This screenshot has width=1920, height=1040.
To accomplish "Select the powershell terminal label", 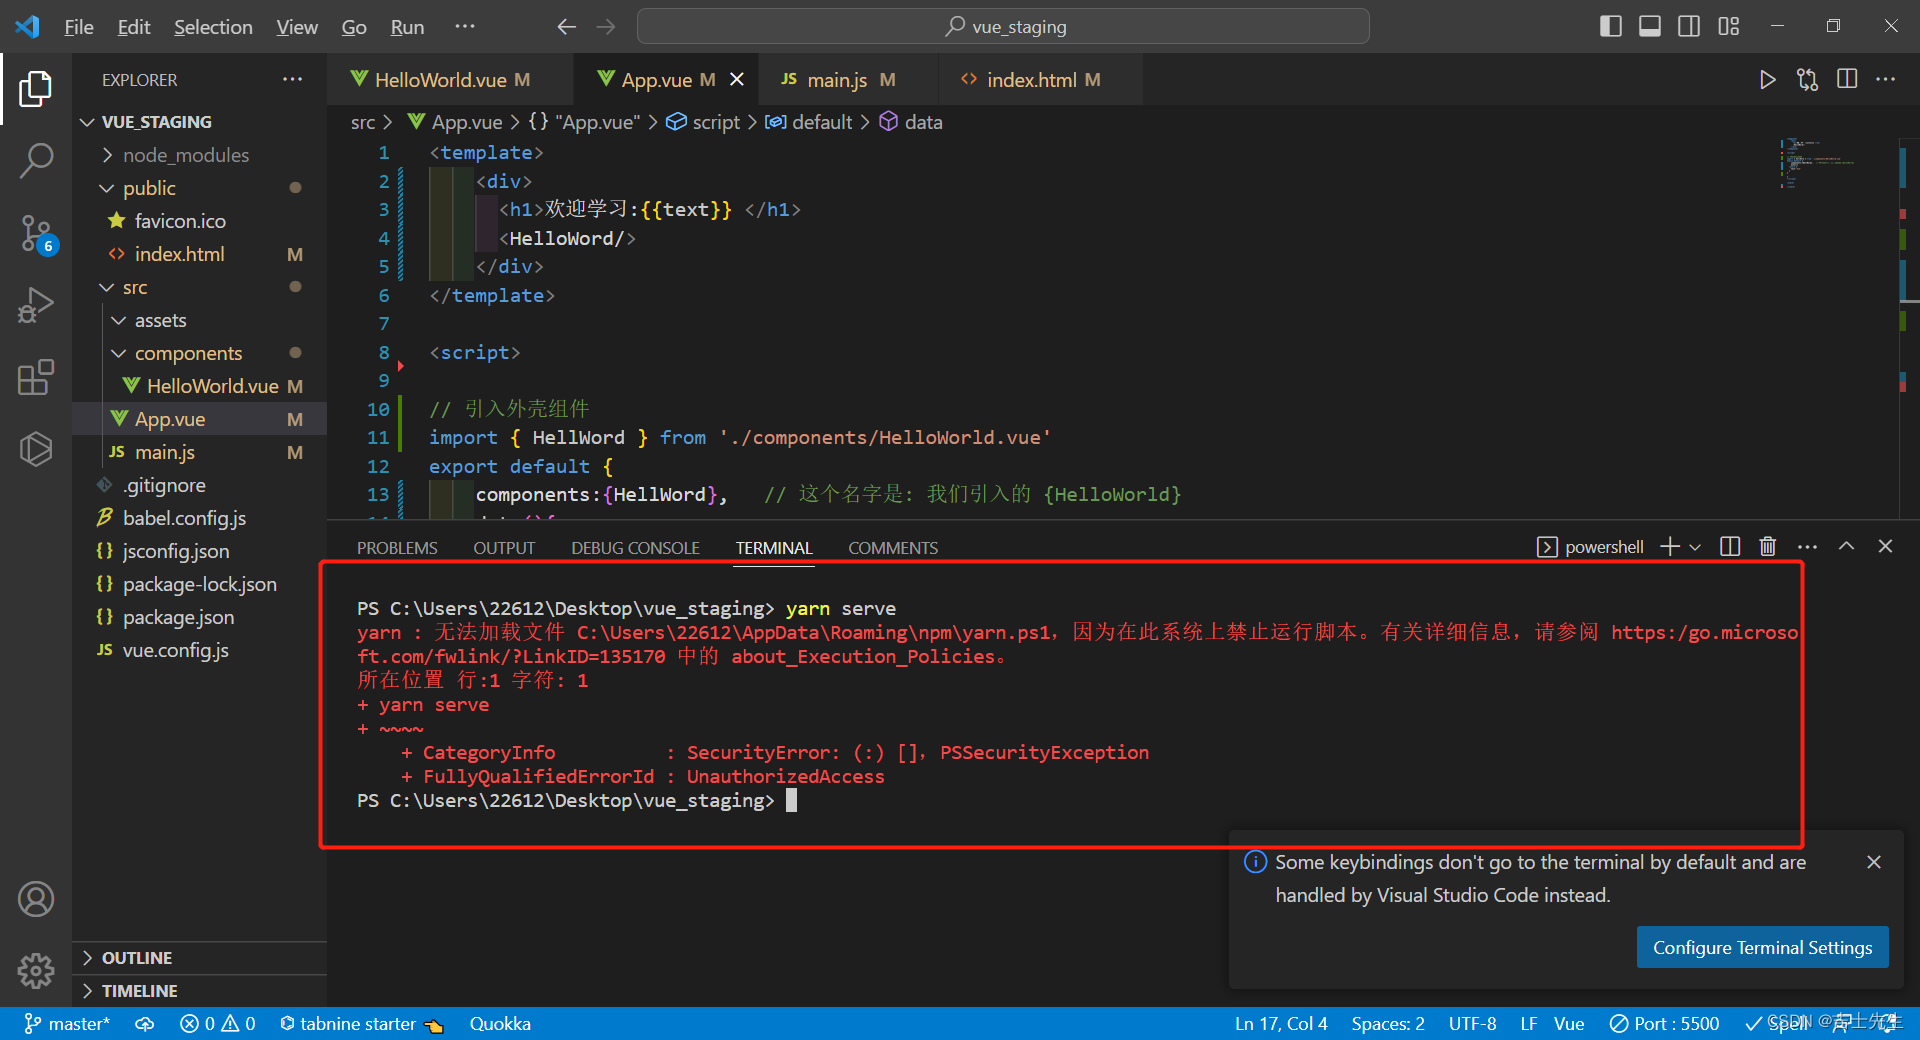I will click(1590, 547).
